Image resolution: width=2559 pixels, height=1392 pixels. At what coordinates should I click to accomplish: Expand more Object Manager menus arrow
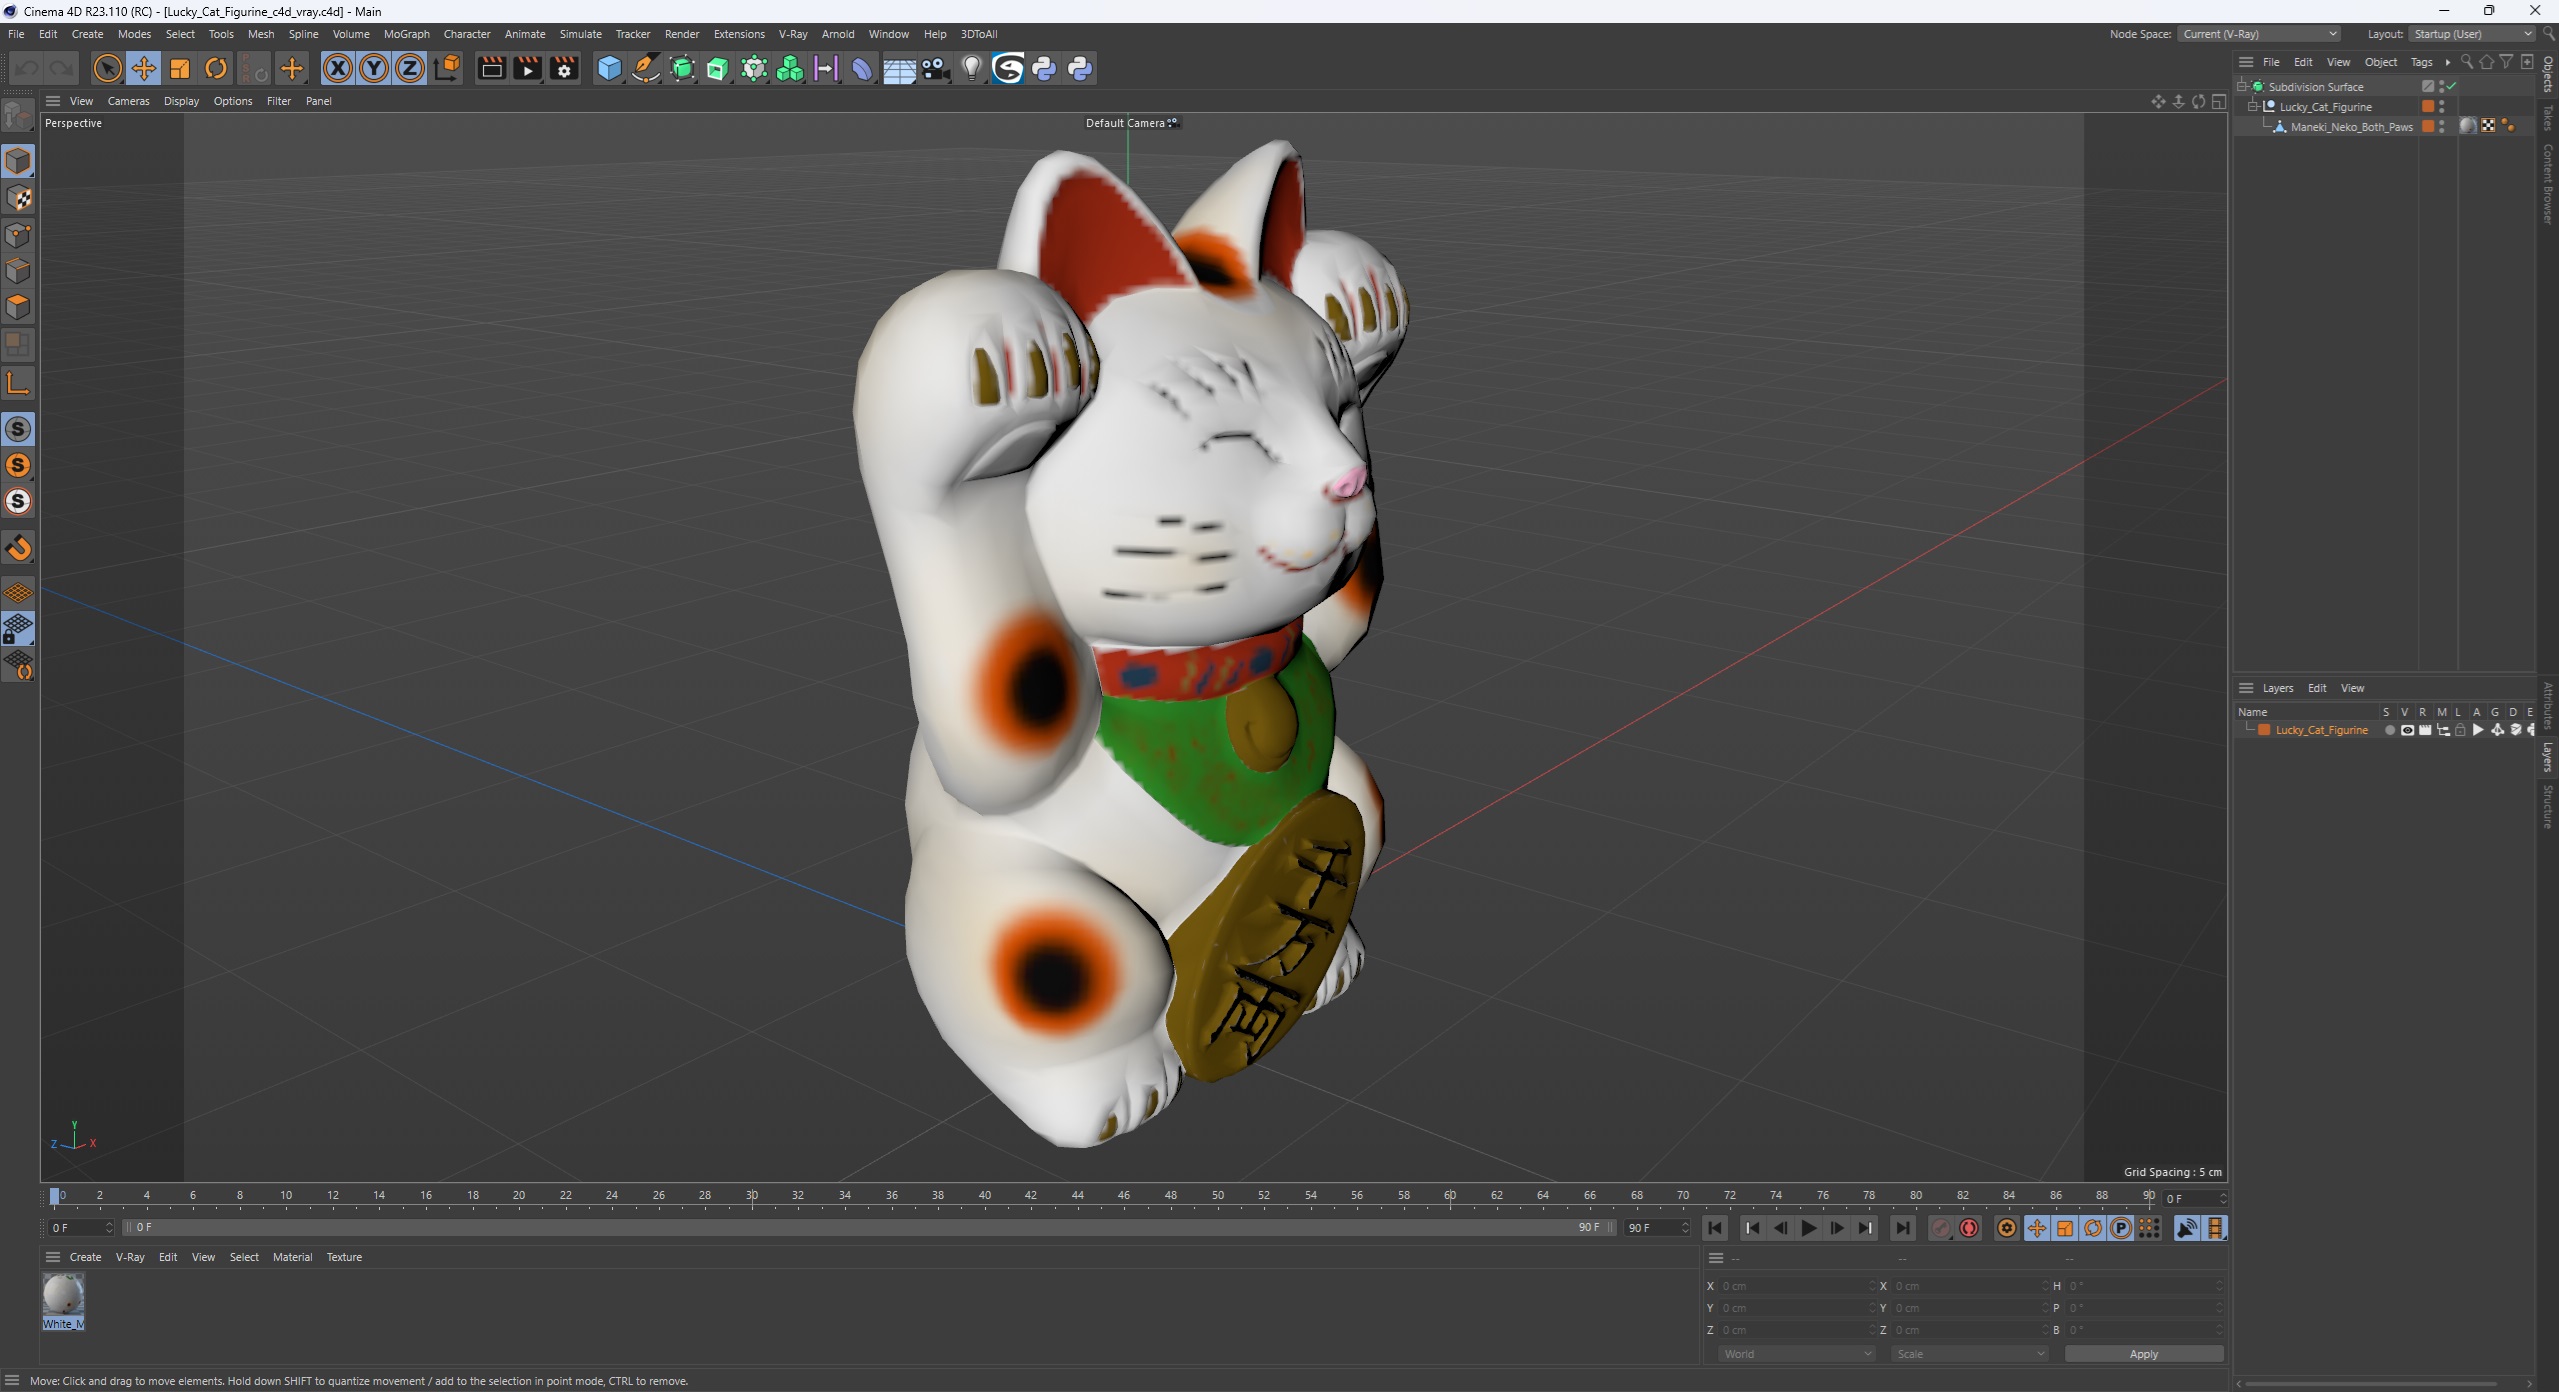pyautogui.click(x=2448, y=62)
